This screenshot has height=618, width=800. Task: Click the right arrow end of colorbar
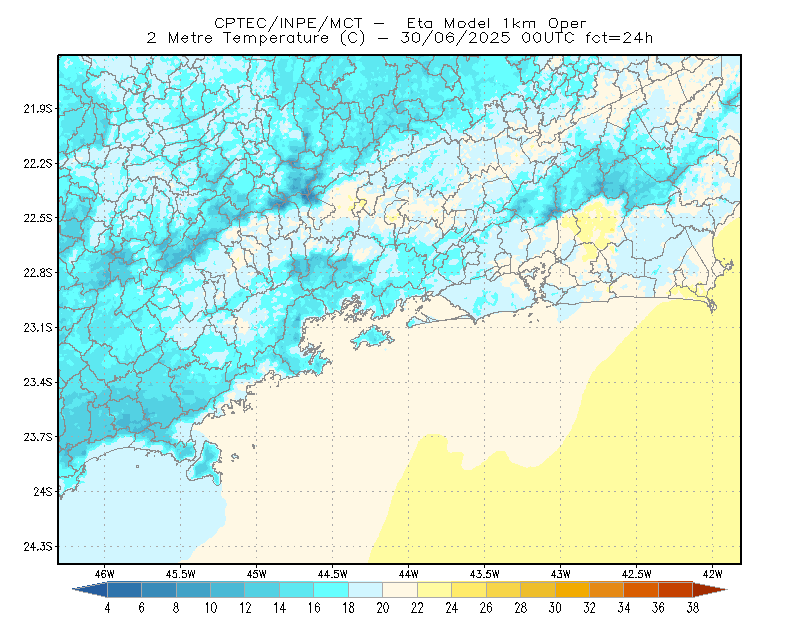(x=709, y=590)
